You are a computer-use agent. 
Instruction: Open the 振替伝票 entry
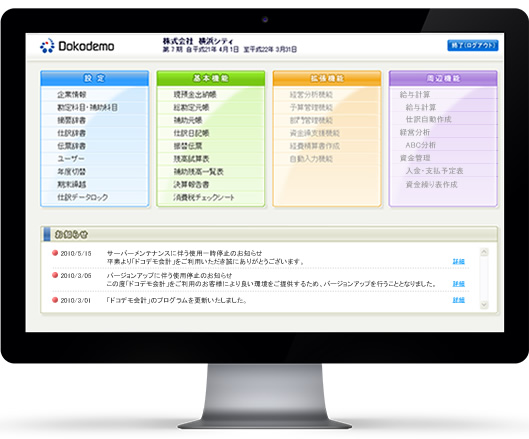[x=188, y=146]
